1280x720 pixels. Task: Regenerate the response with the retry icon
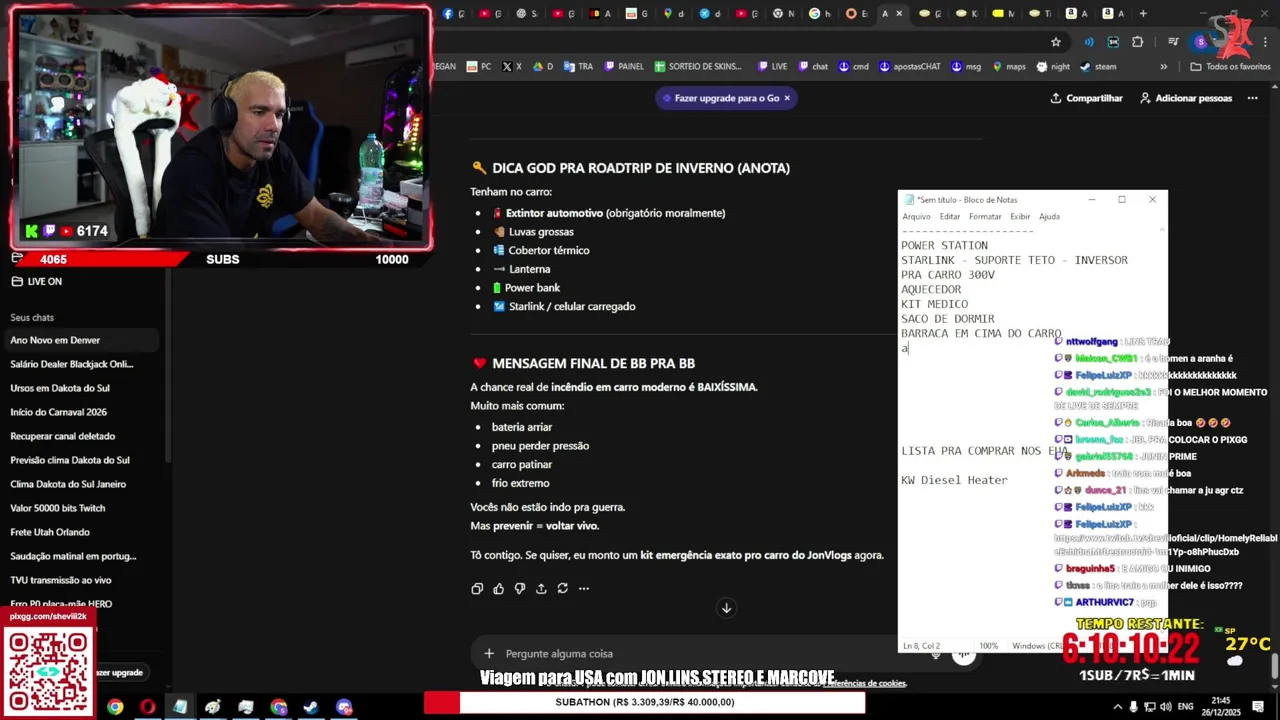(x=562, y=589)
